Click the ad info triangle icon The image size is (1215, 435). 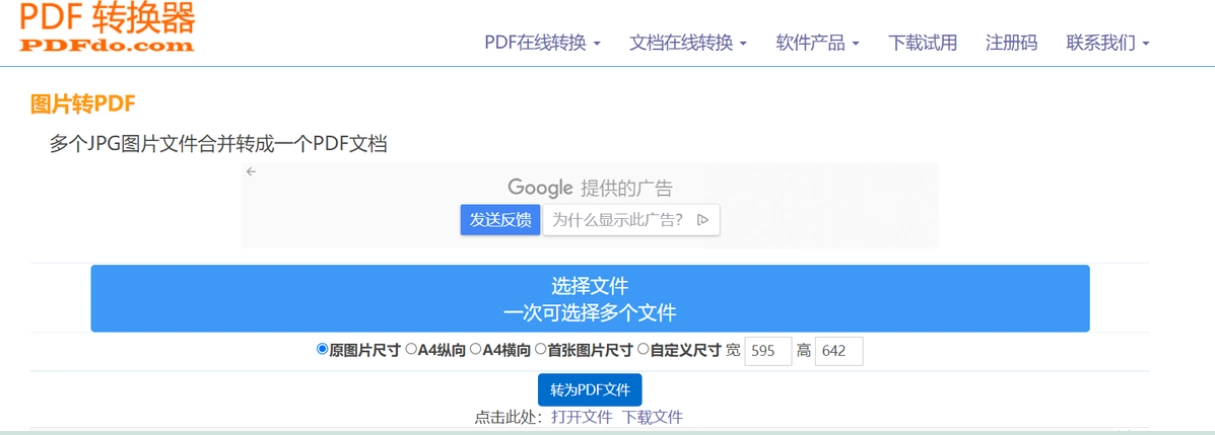(x=703, y=220)
